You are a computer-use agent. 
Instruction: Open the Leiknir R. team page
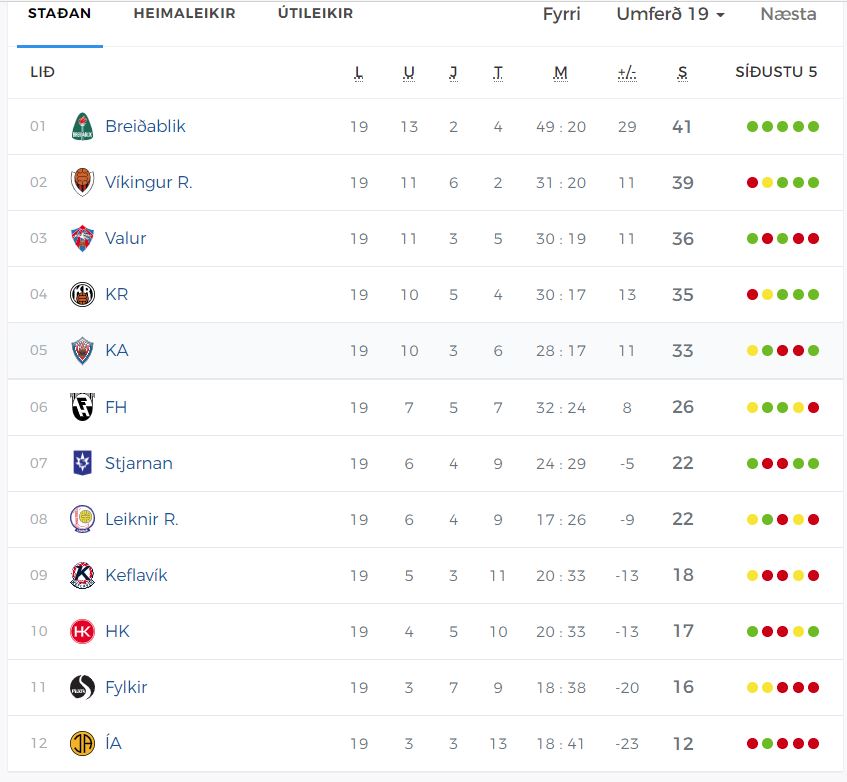(x=141, y=519)
